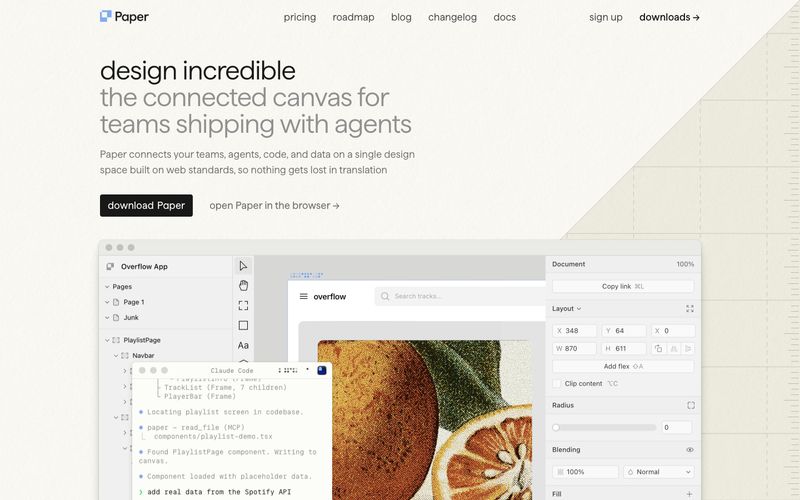
Task: Select the Junk page row
Action: click(x=166, y=317)
